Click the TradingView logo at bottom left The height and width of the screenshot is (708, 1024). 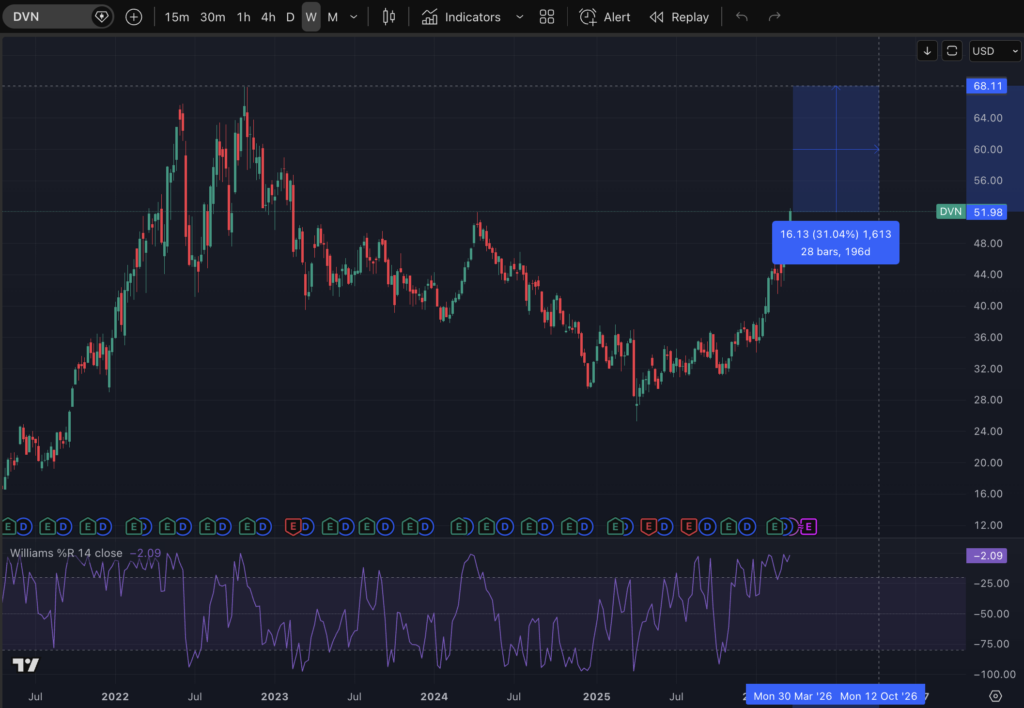[25, 666]
